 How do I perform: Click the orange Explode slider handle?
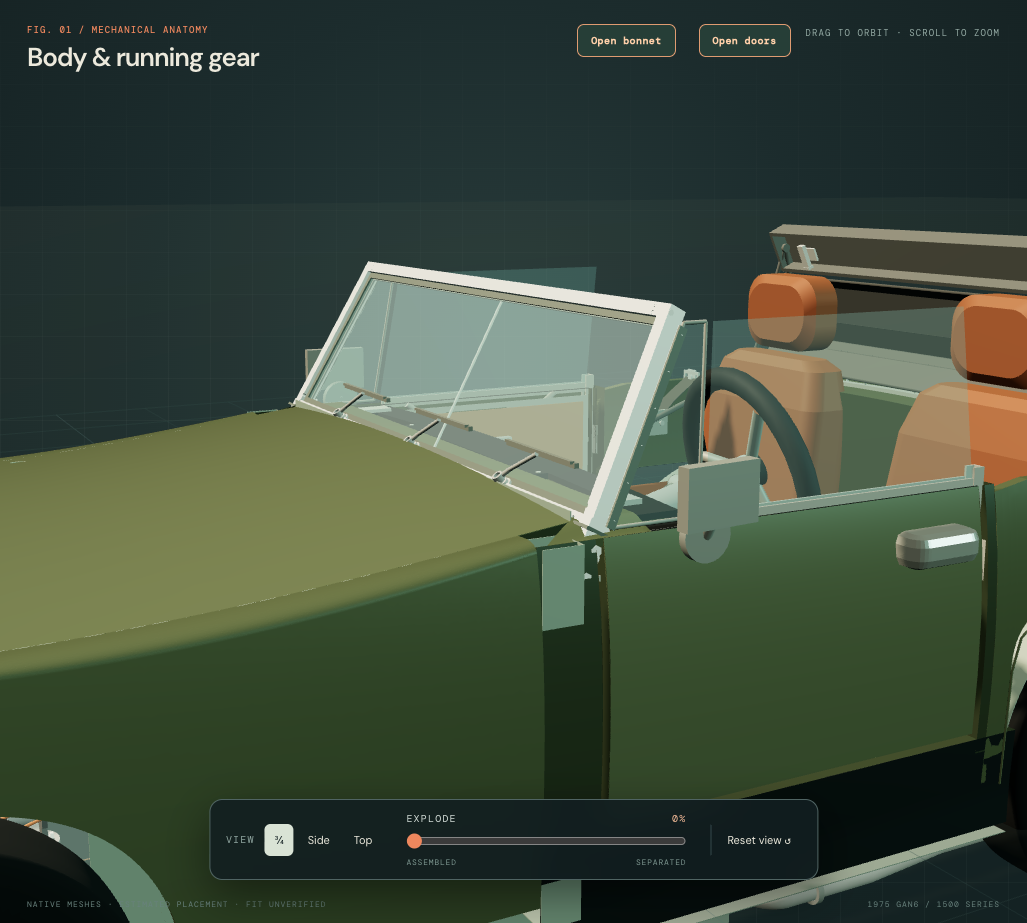[x=414, y=841]
